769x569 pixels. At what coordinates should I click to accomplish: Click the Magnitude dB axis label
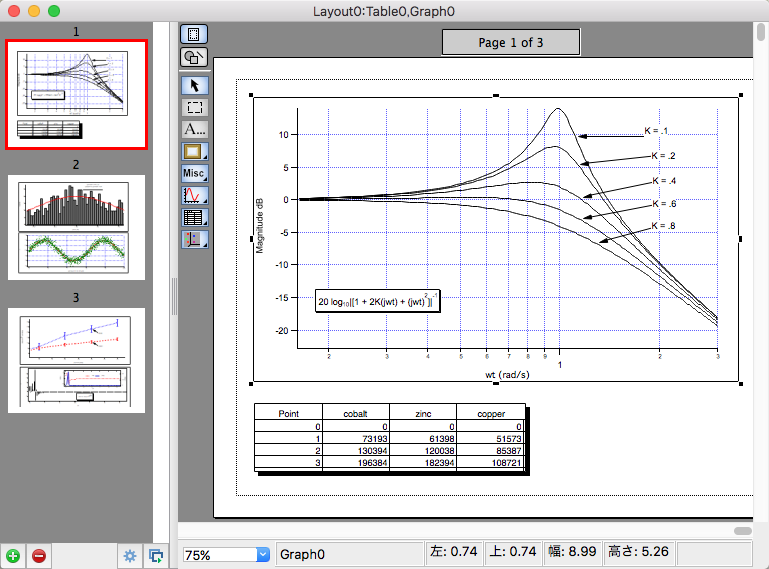coord(259,226)
